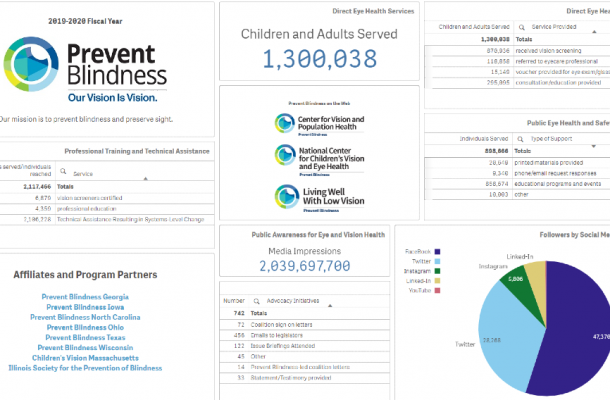The width and height of the screenshot is (610, 400).
Task: Open Prevent Blindness Texas link
Action: tap(85, 337)
